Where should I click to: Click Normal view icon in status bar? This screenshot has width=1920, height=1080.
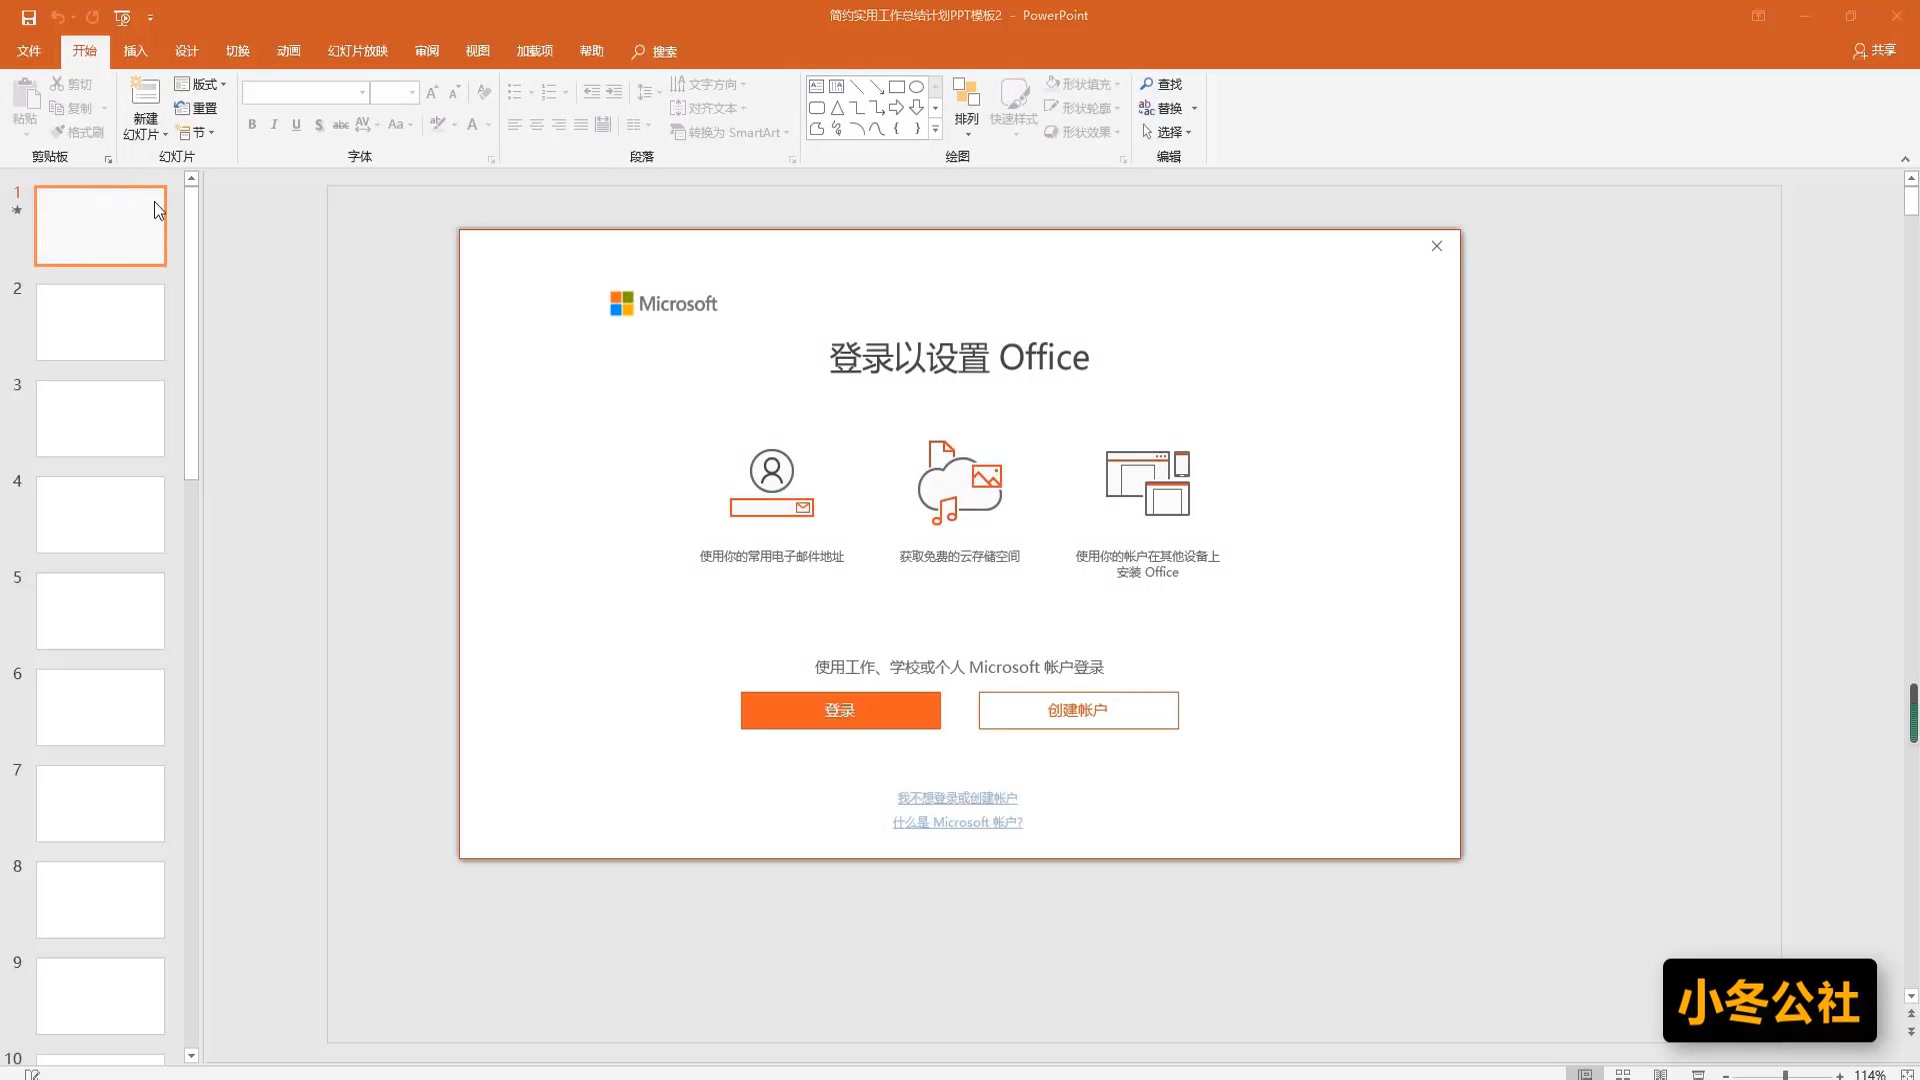coord(1585,1074)
